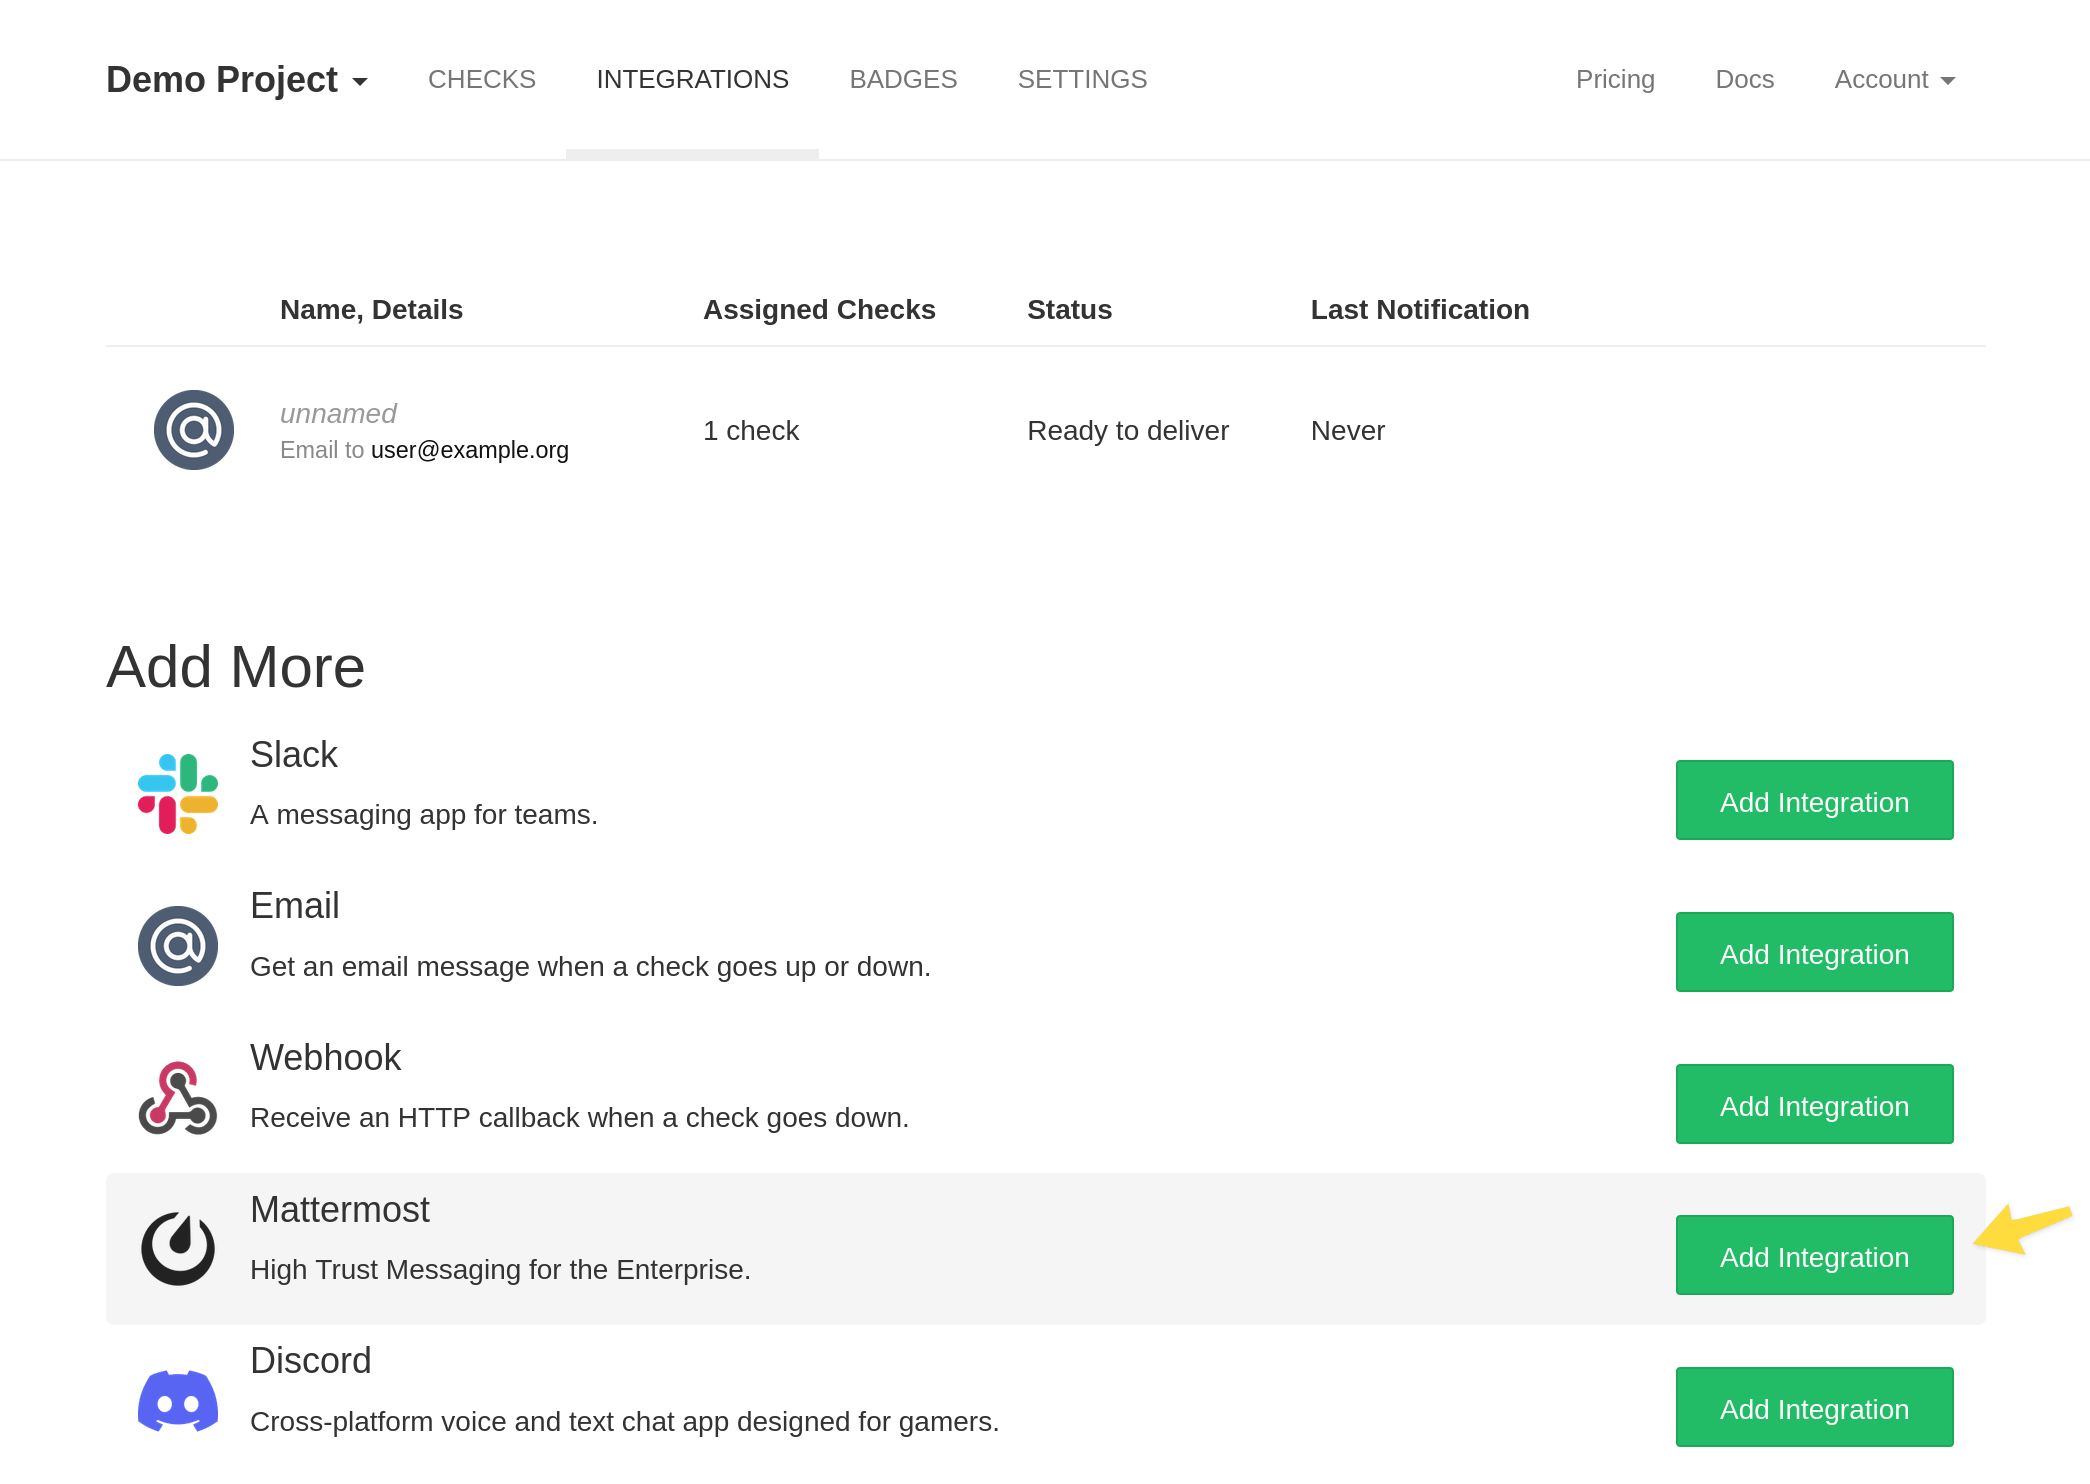Click the user@example.org email address
Viewport: 2090px width, 1484px height.
pyautogui.click(x=469, y=450)
